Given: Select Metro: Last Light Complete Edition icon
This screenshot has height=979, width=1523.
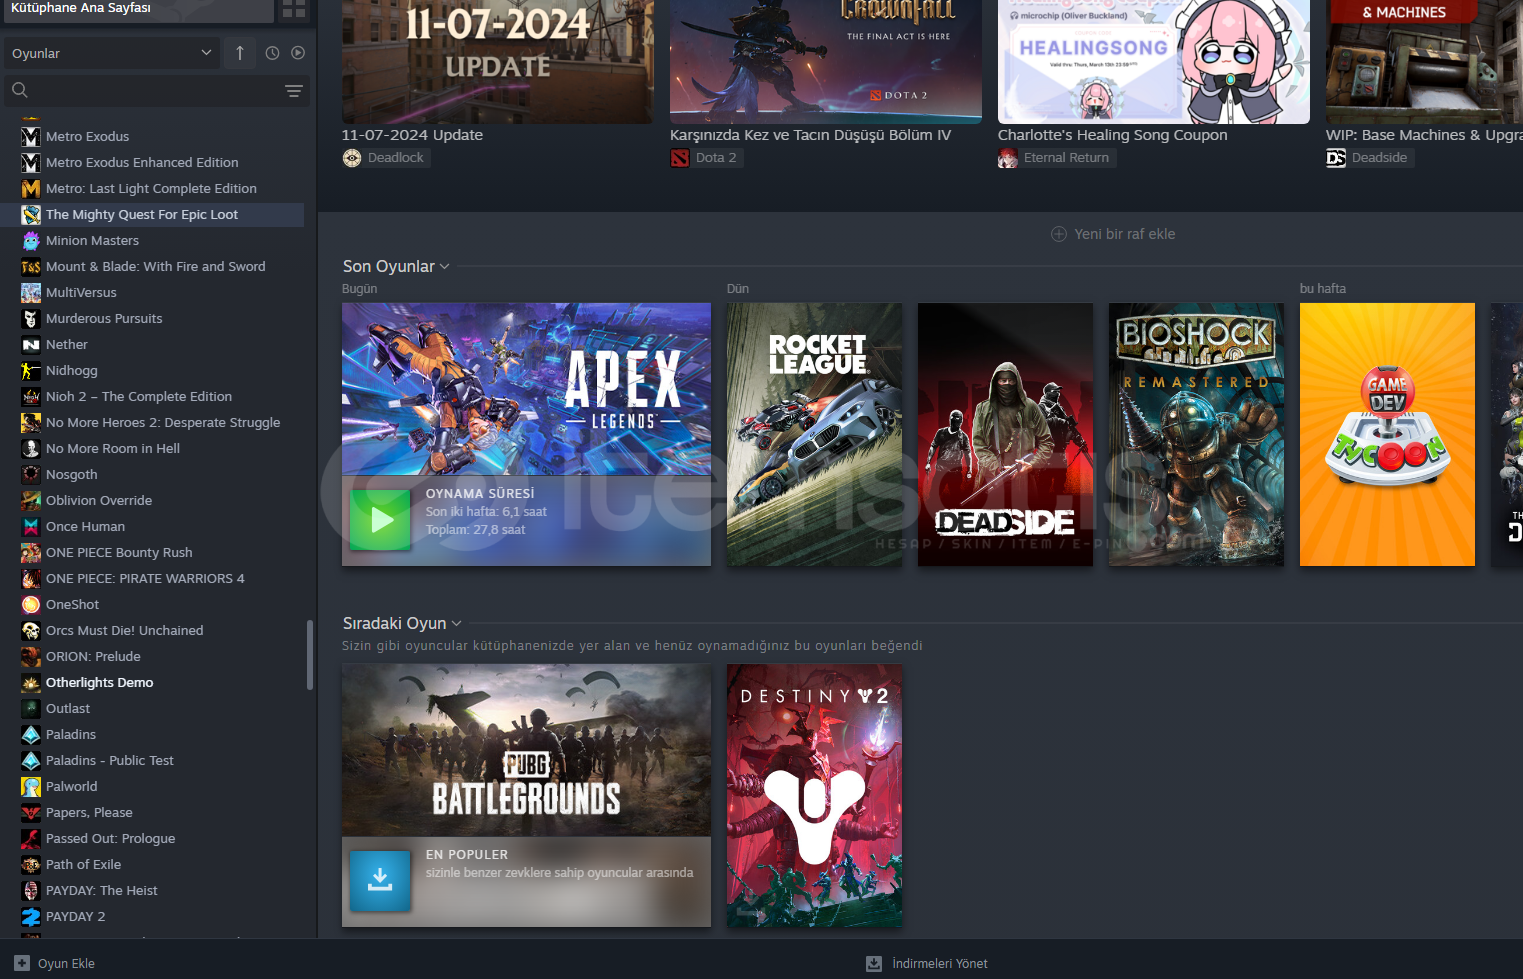Looking at the screenshot, I should (31, 188).
